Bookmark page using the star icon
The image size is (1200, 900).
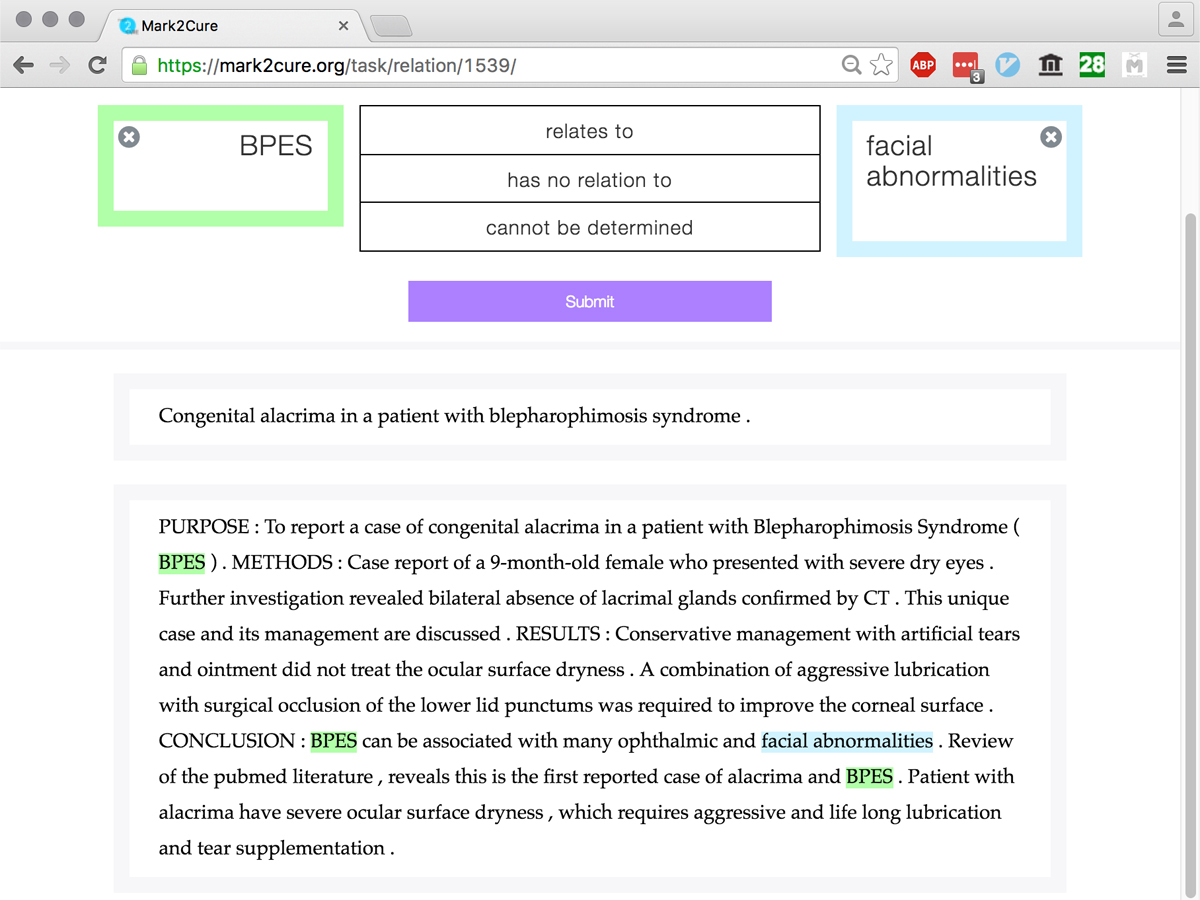click(x=881, y=66)
